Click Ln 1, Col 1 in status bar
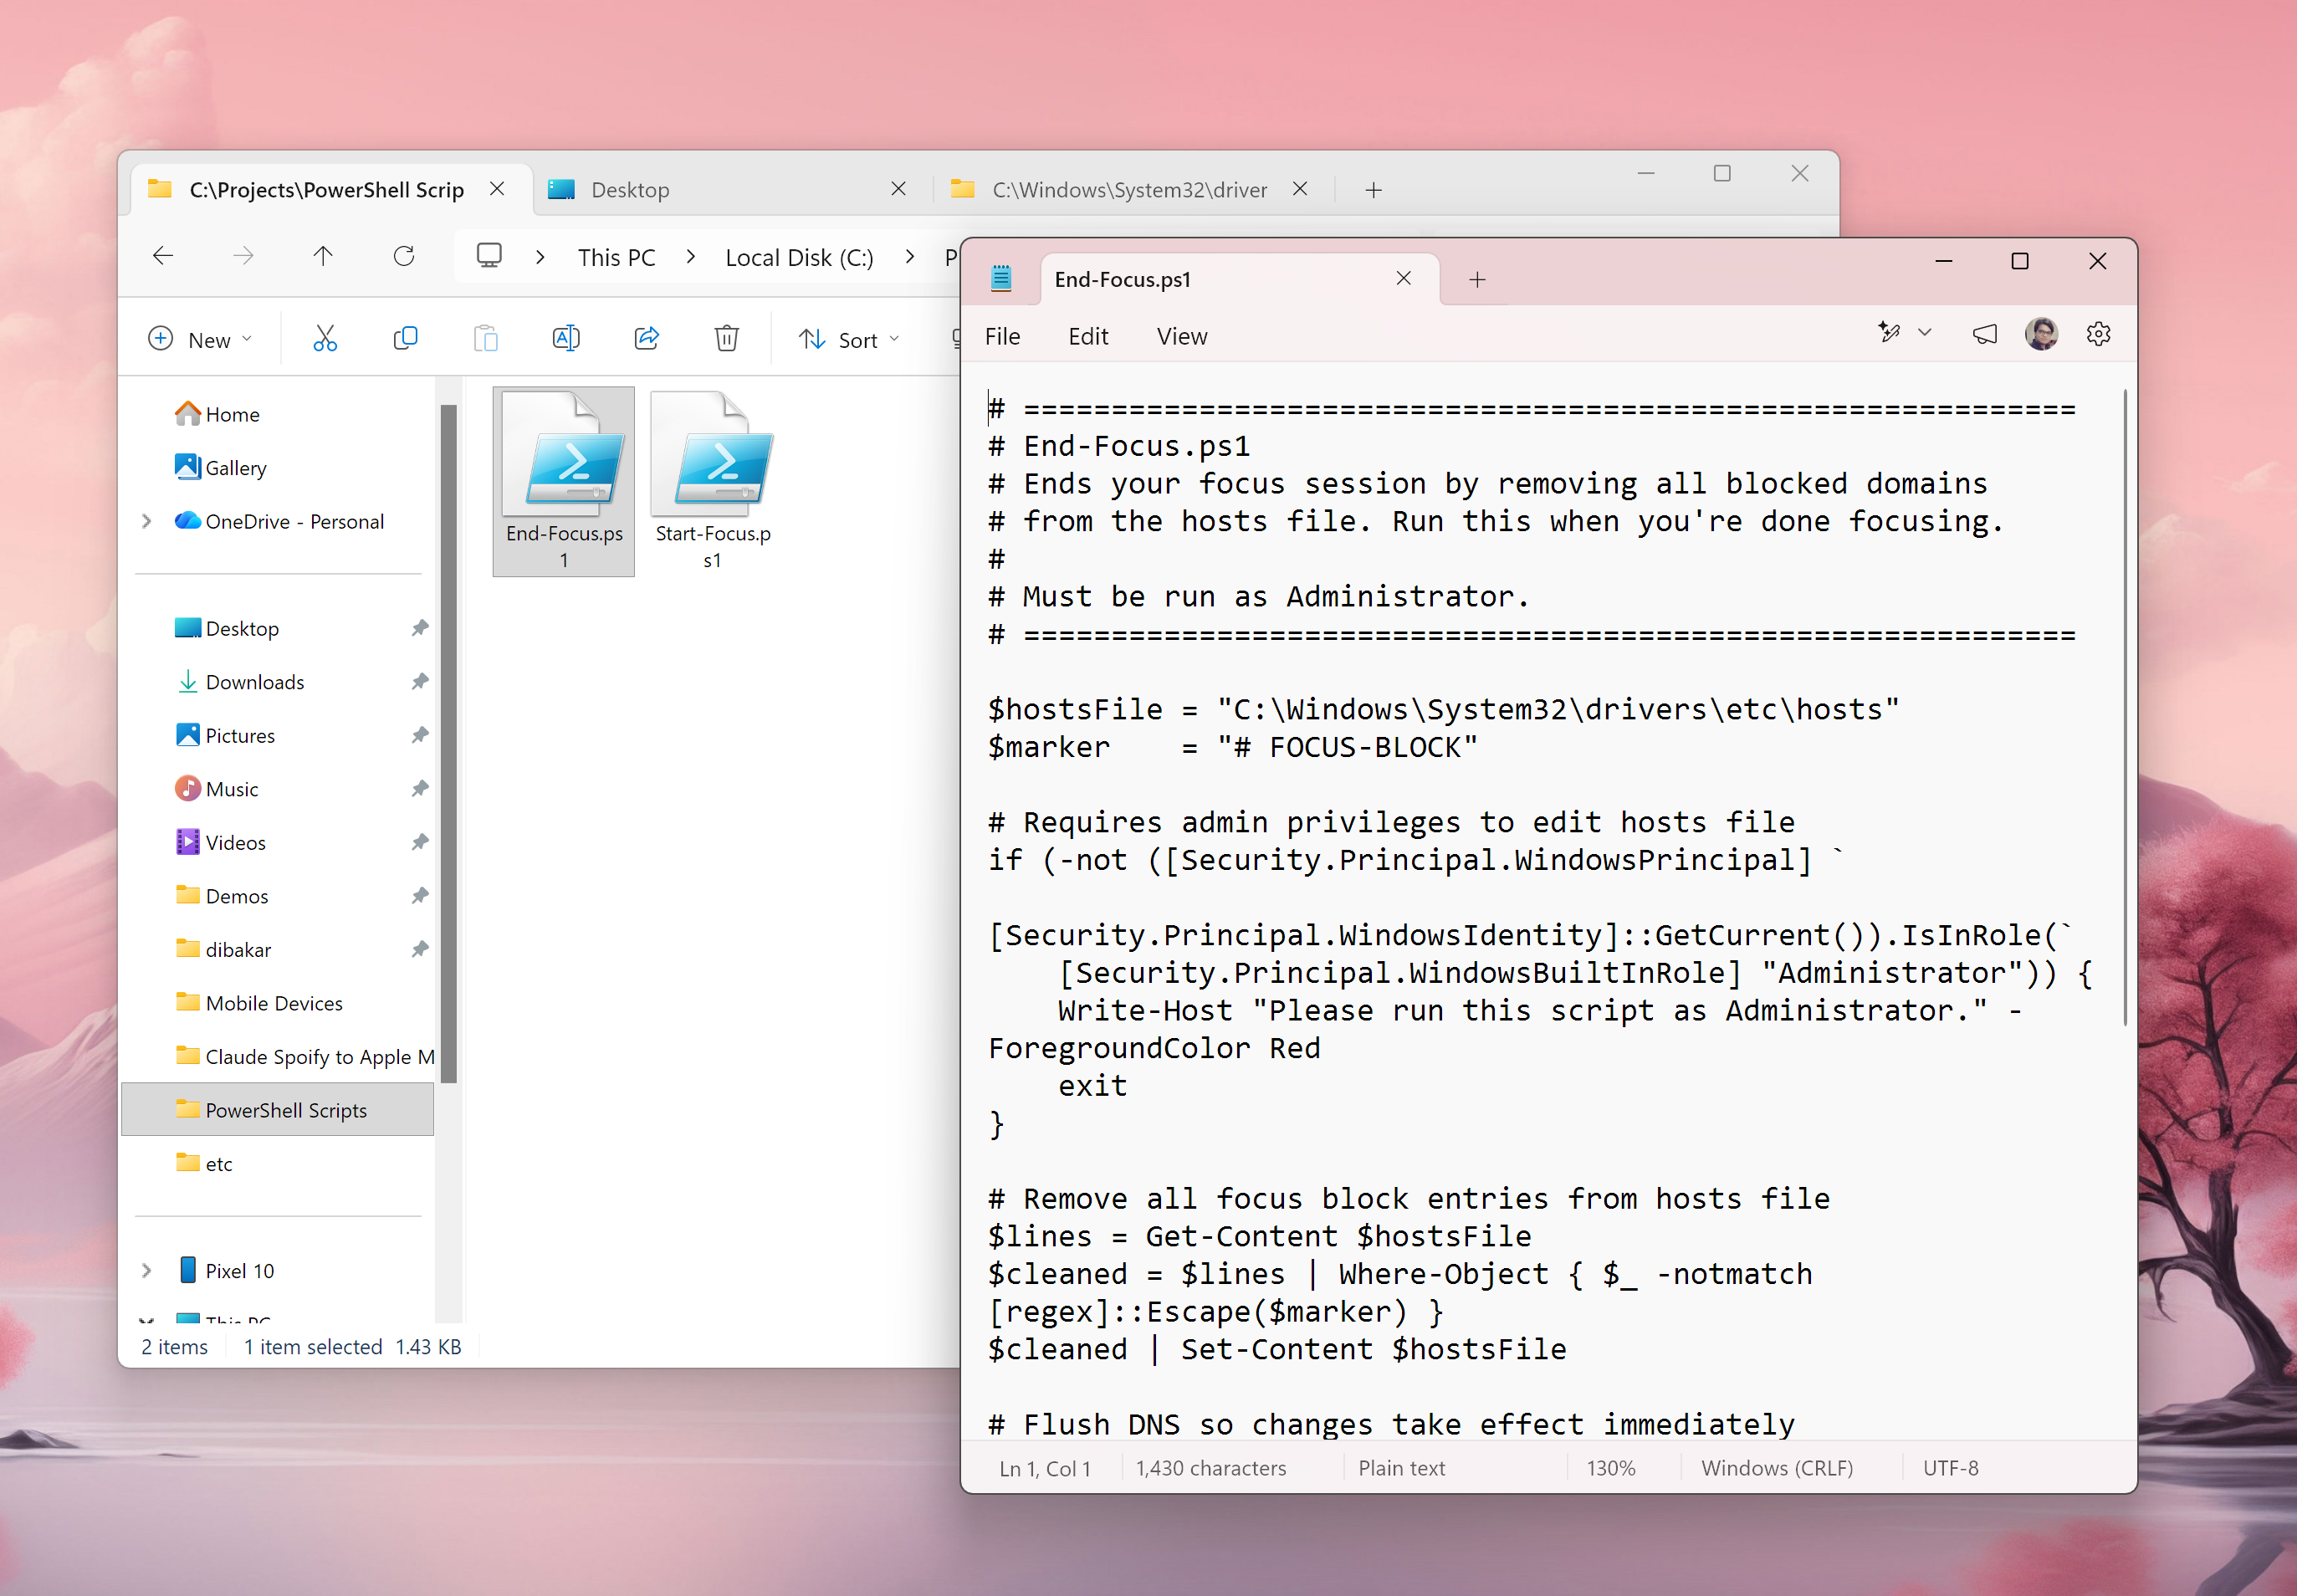This screenshot has width=2297, height=1596. (x=1045, y=1468)
